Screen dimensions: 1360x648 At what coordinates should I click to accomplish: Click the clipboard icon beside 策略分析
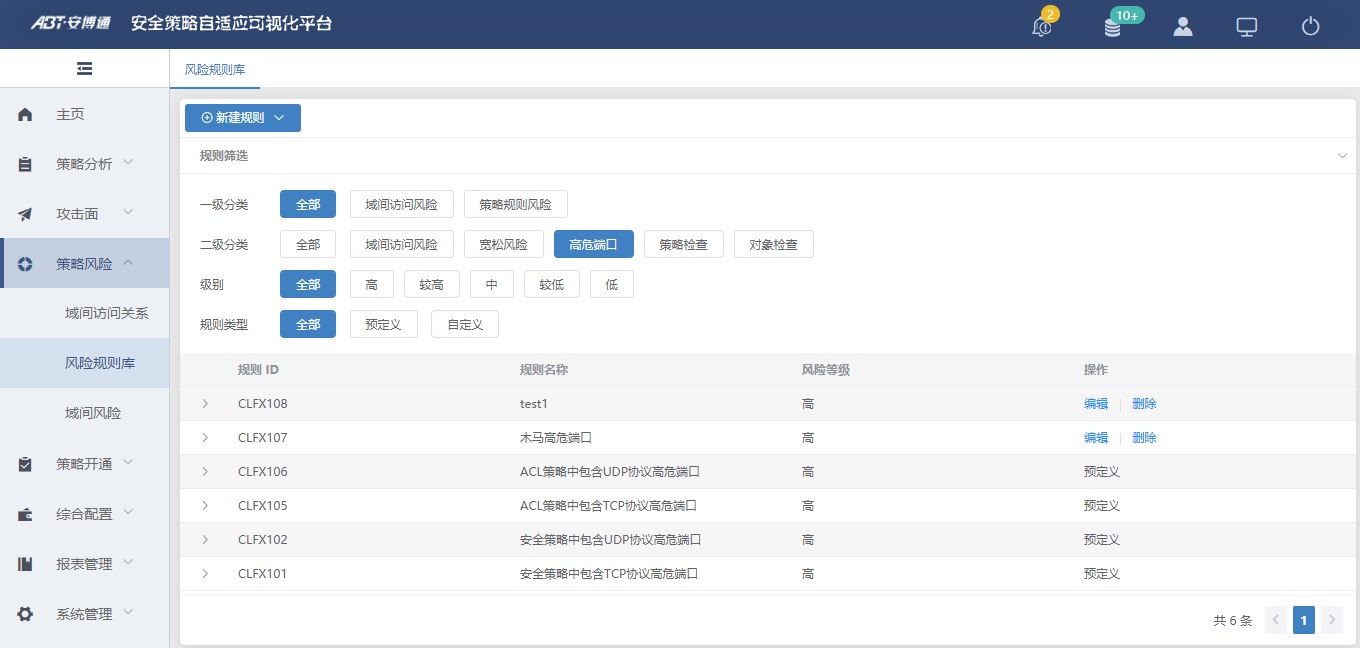coord(26,164)
